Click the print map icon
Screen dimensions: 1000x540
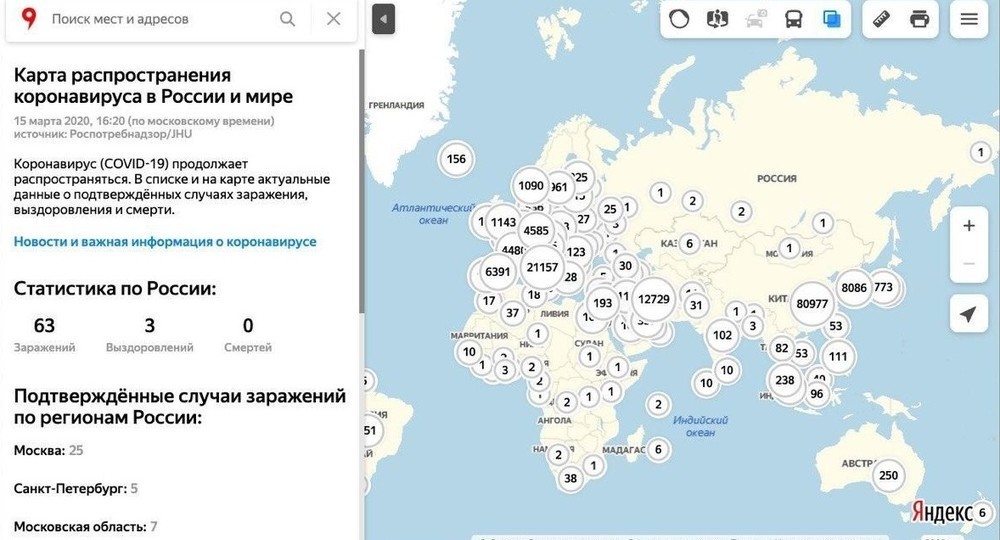pos(919,19)
